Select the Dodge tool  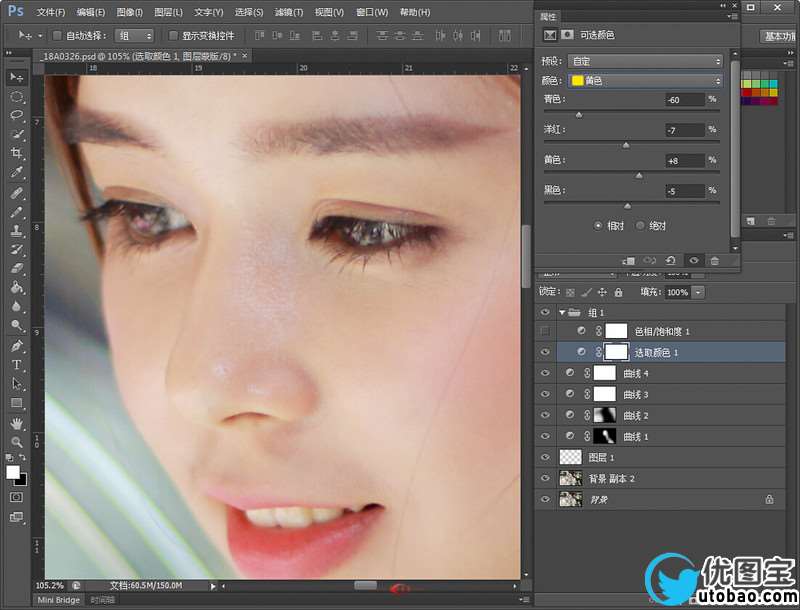16,325
